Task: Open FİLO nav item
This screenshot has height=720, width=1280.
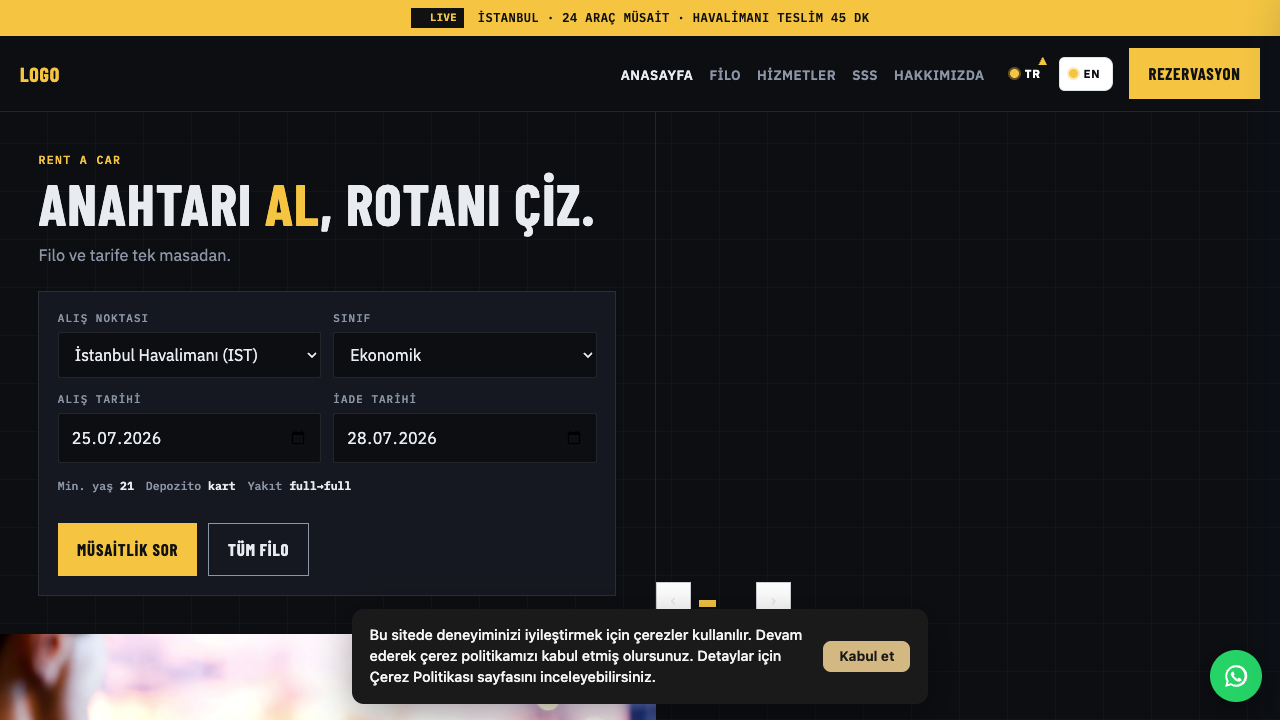Action: coord(725,75)
